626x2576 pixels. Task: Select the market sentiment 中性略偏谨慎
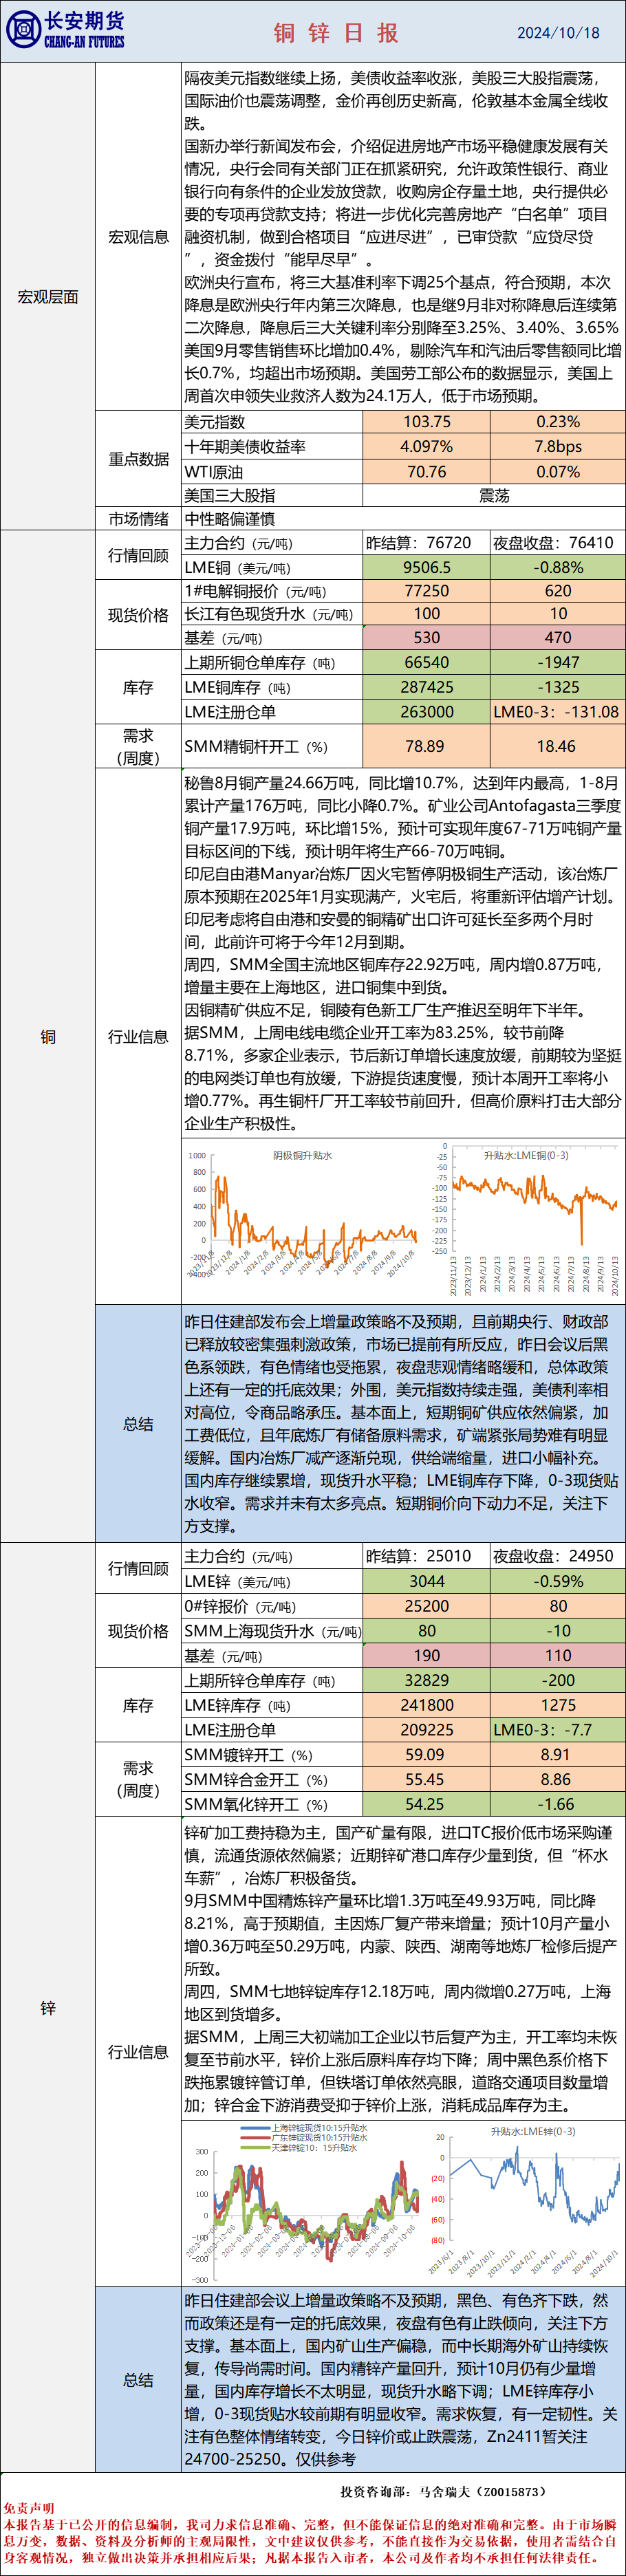(229, 519)
